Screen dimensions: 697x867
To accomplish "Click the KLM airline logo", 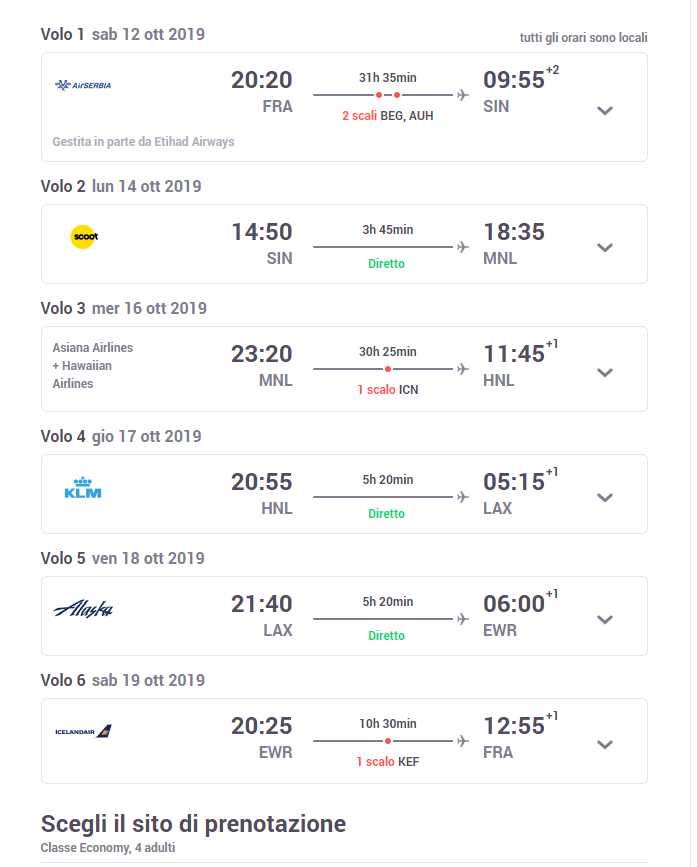I will 83,489.
